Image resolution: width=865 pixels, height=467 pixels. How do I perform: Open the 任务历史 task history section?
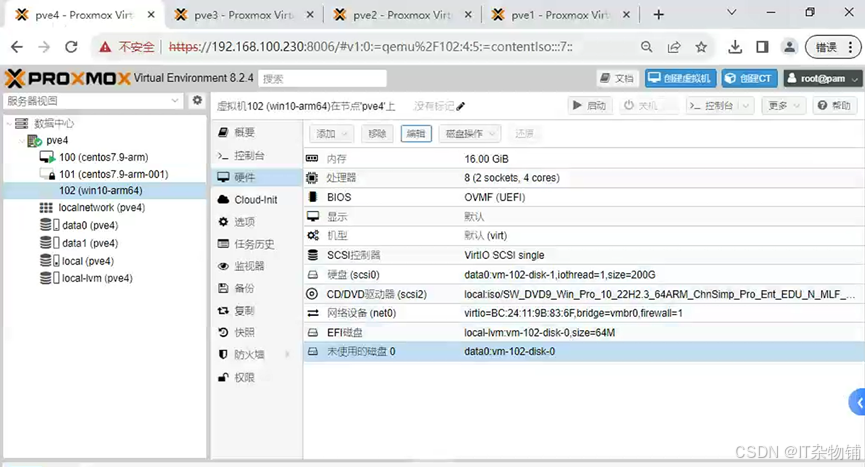tap(256, 244)
